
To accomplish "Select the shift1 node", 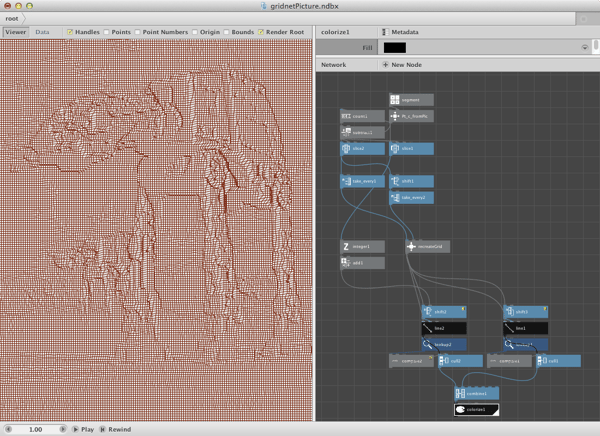I will (411, 181).
